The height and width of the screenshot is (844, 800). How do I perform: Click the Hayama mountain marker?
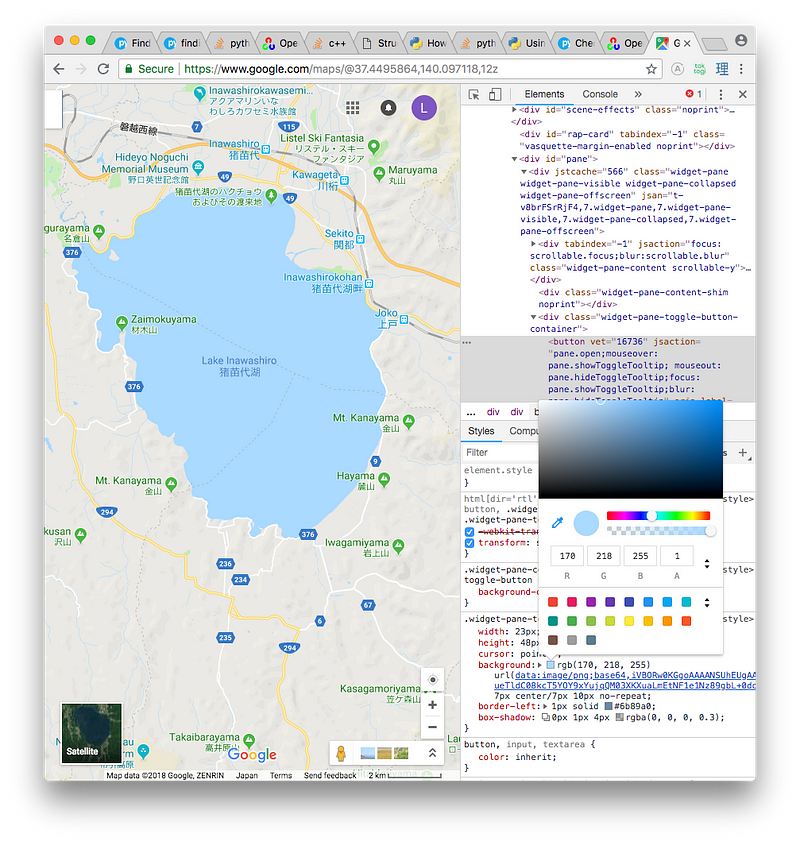pos(384,479)
